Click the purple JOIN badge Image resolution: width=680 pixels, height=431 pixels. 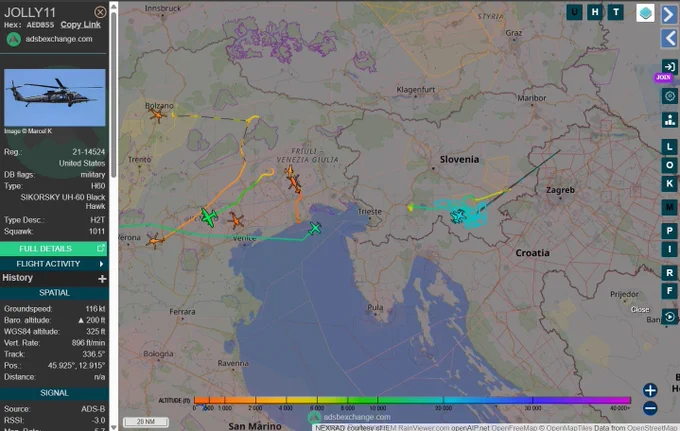(663, 77)
